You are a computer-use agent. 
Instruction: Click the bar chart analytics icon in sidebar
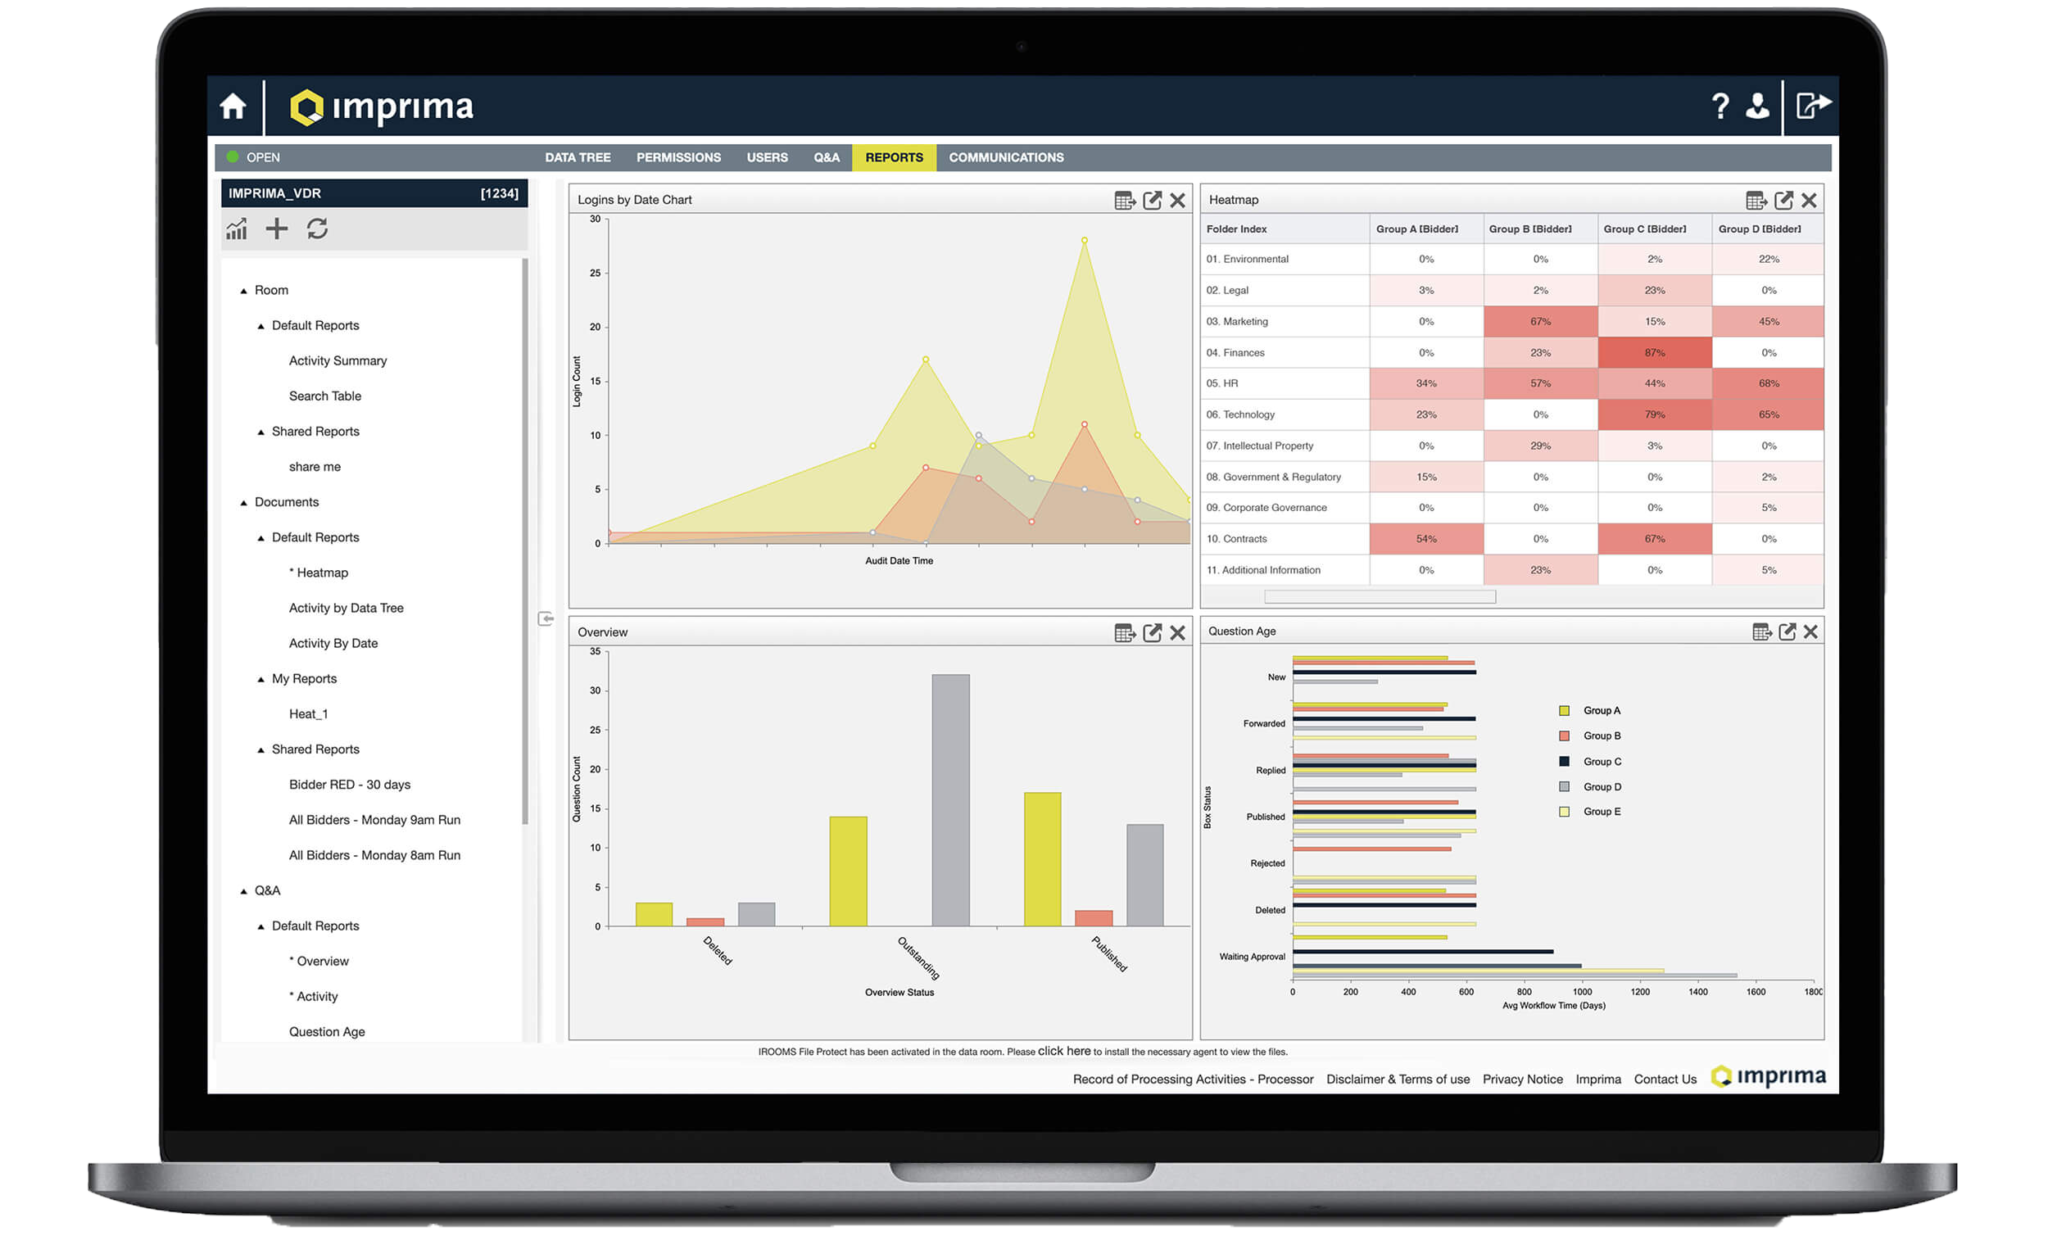(236, 228)
